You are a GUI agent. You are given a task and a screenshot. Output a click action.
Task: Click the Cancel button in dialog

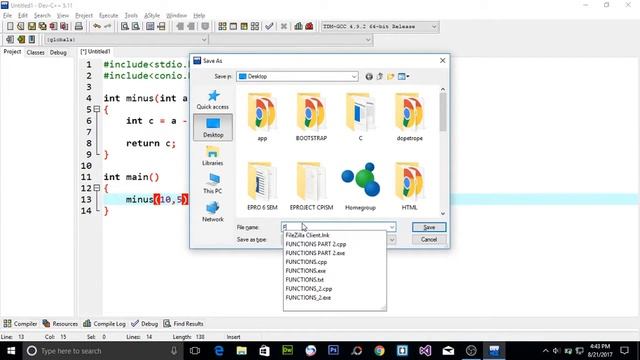point(429,240)
